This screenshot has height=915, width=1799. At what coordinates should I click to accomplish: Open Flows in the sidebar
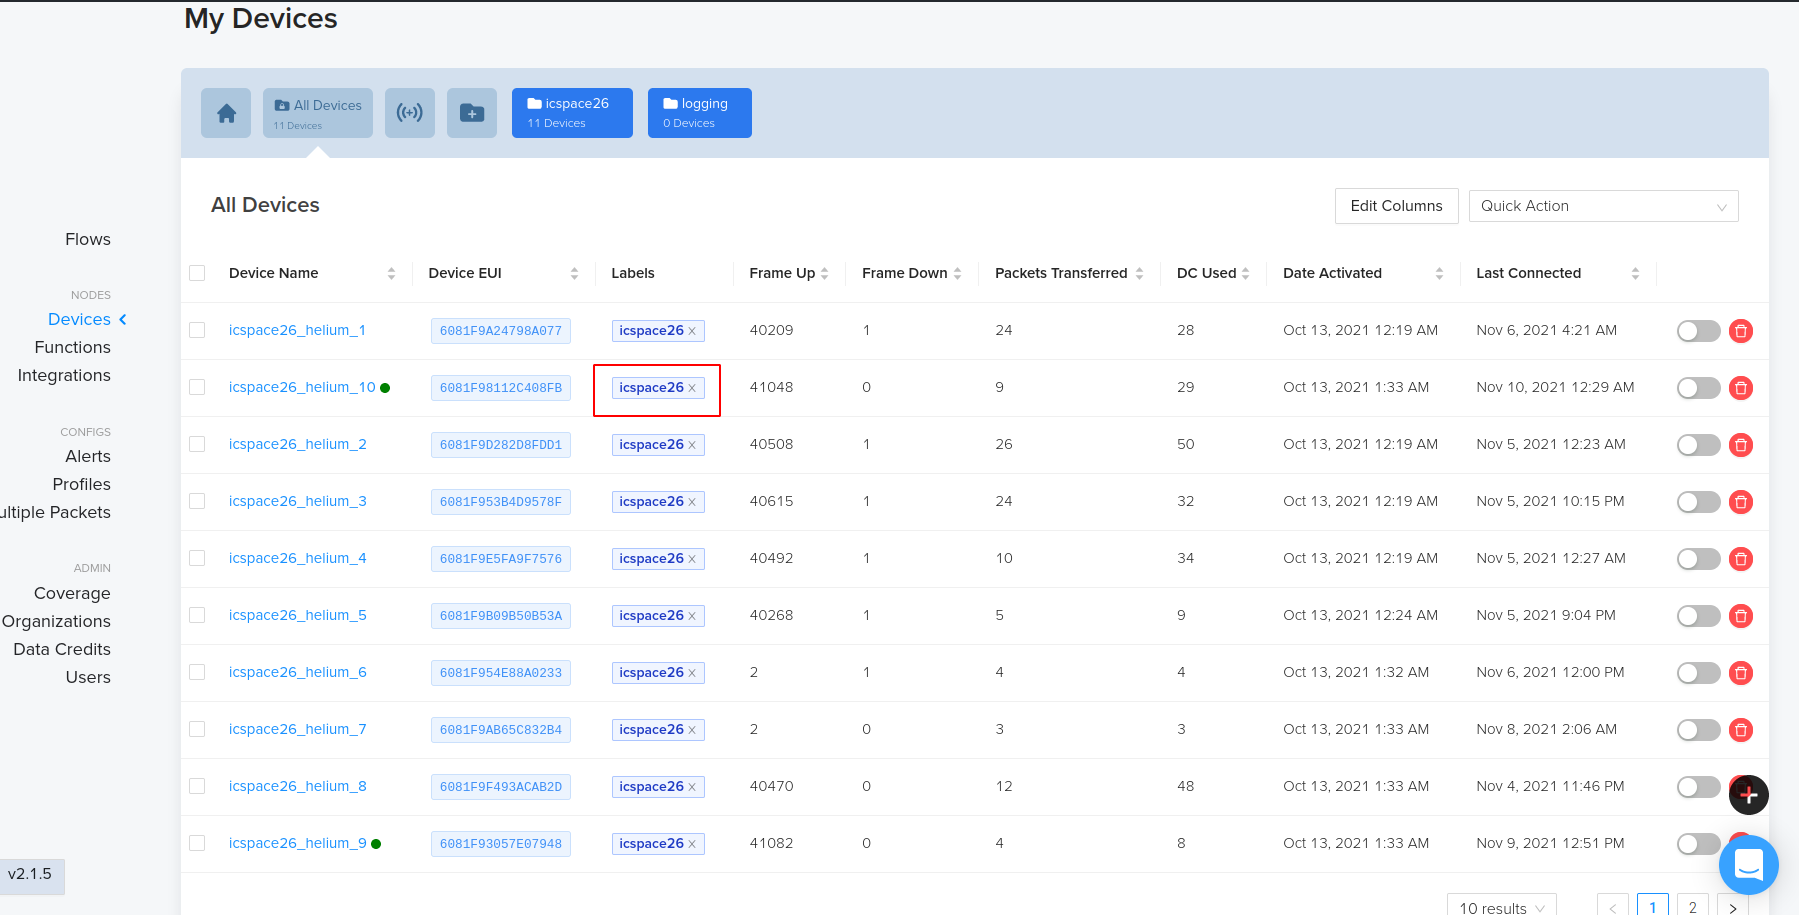tap(88, 239)
